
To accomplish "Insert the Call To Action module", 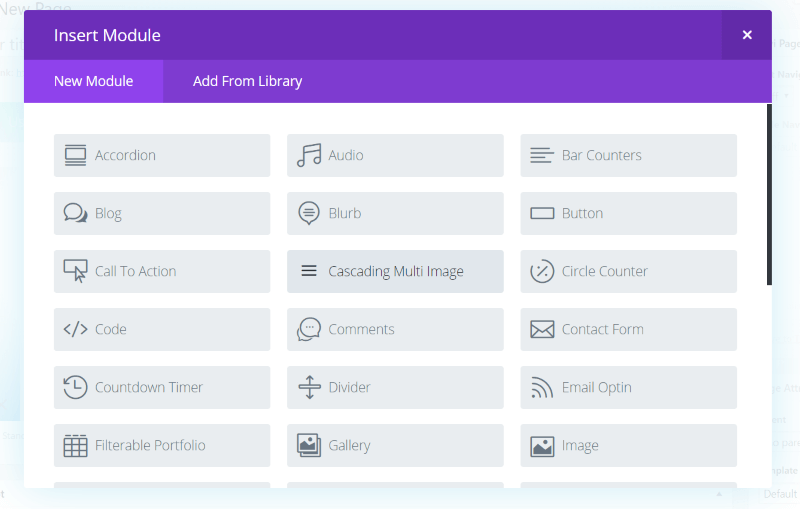I will [x=162, y=271].
